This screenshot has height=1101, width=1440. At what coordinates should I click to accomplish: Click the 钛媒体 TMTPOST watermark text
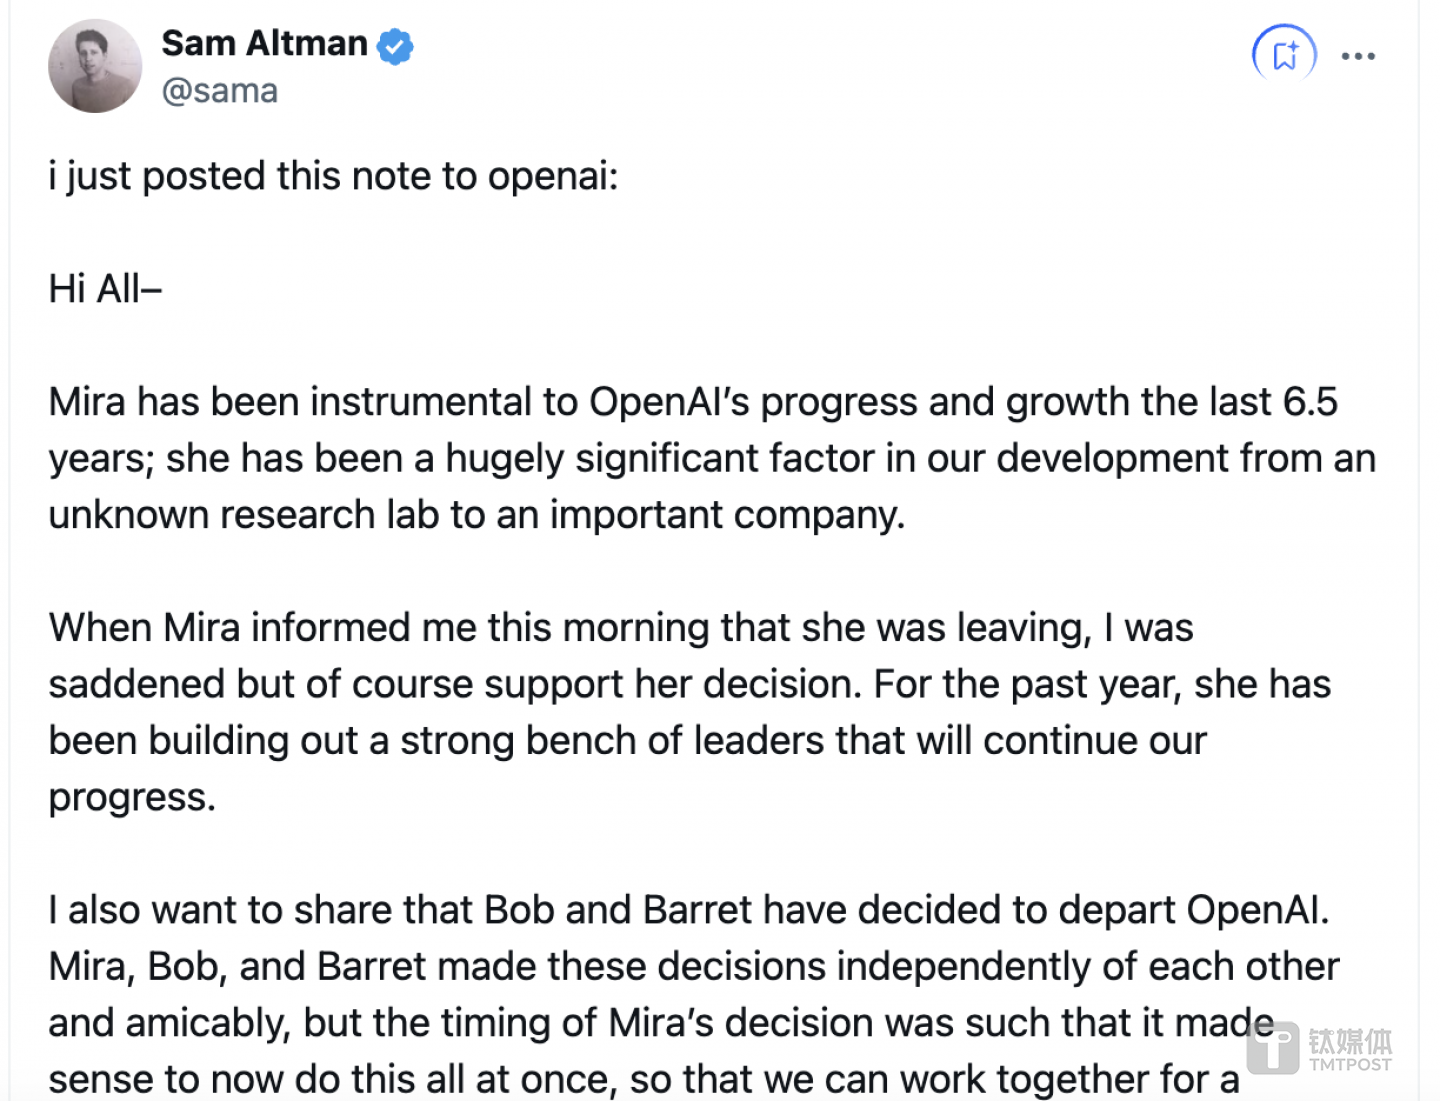1350,1049
